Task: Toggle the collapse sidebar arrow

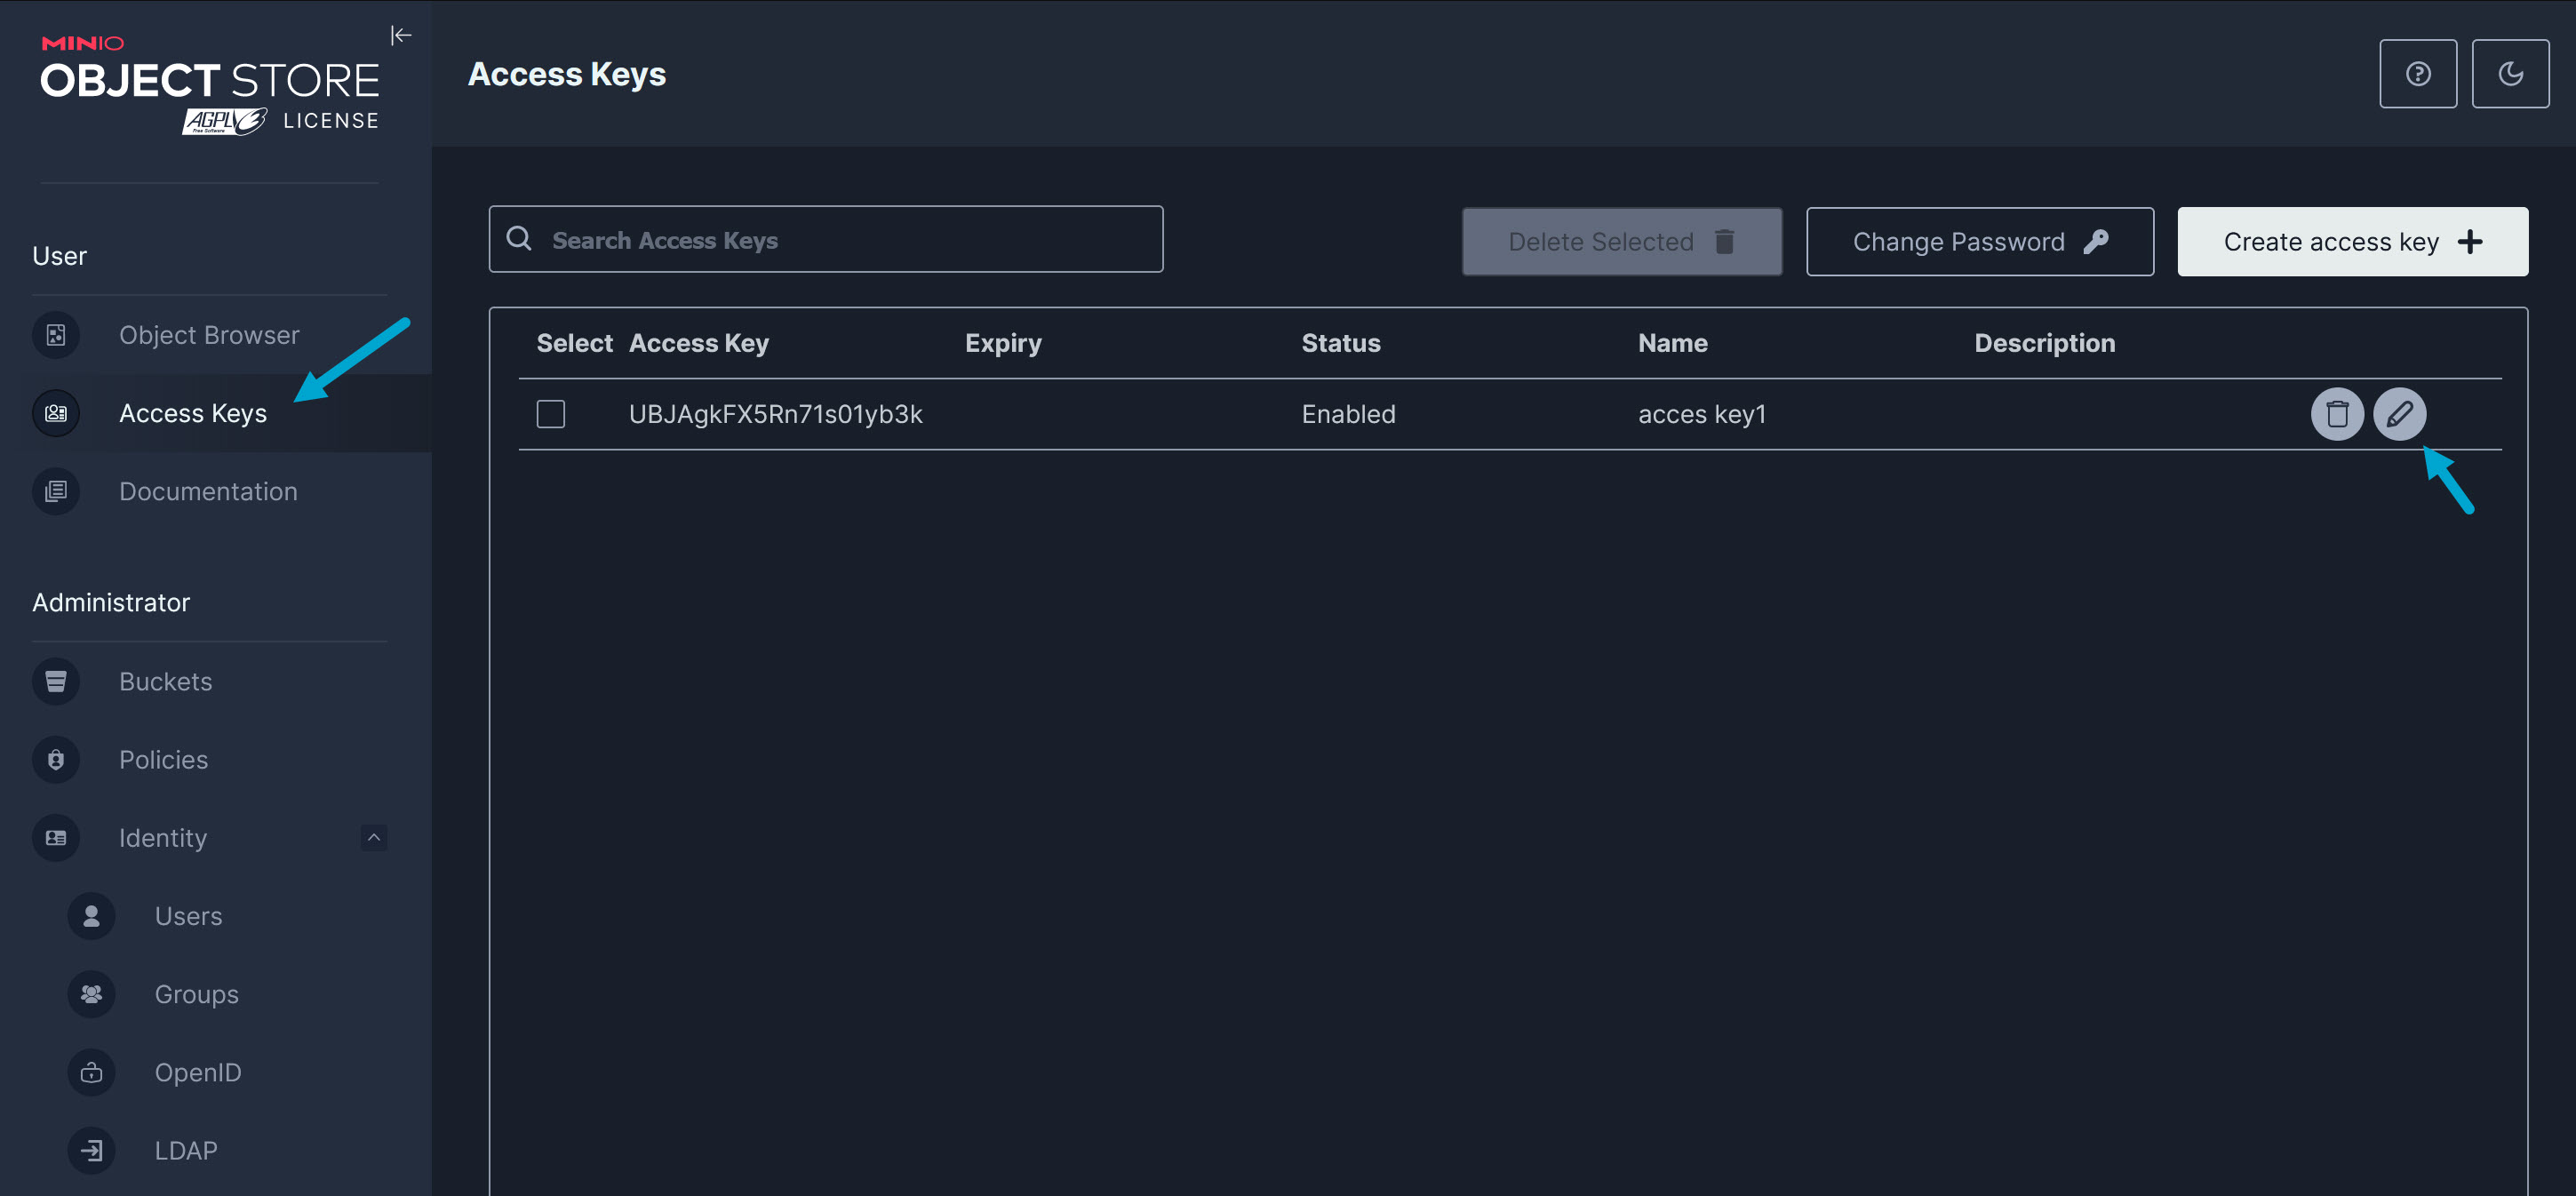Action: (x=401, y=33)
